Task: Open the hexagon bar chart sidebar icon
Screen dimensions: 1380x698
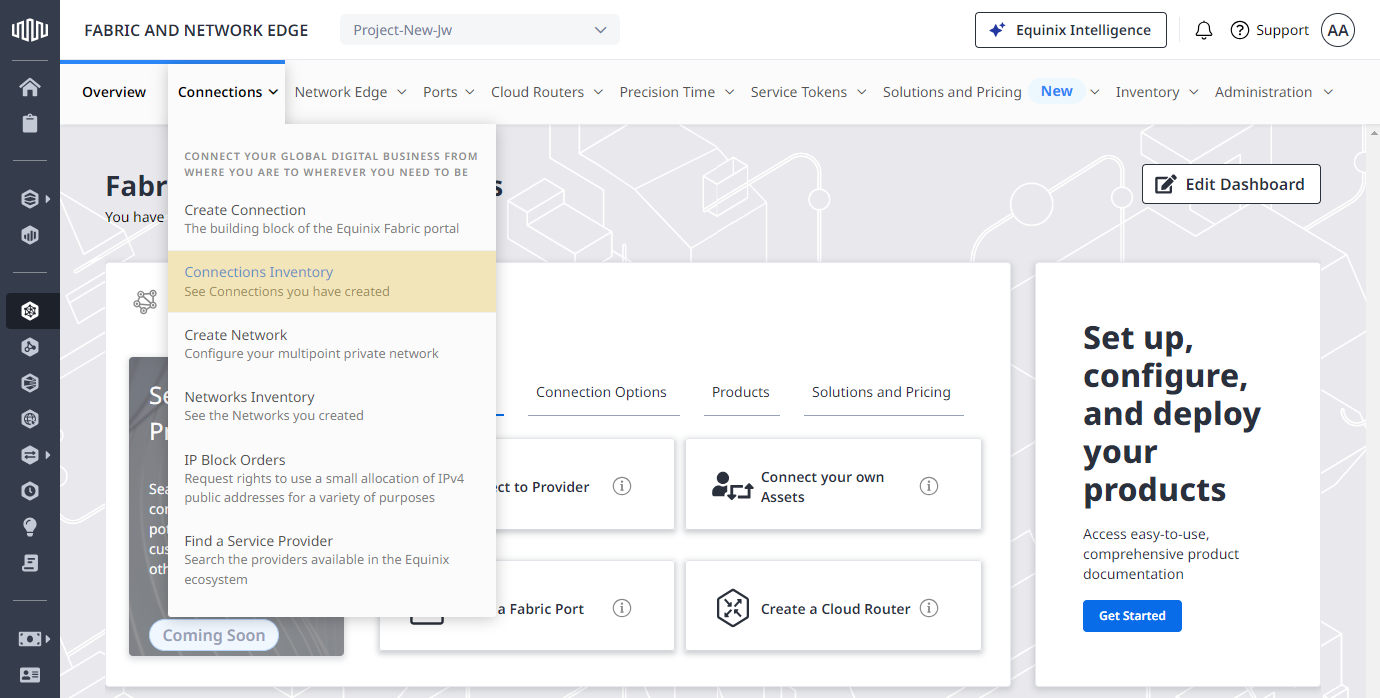Action: 30,236
